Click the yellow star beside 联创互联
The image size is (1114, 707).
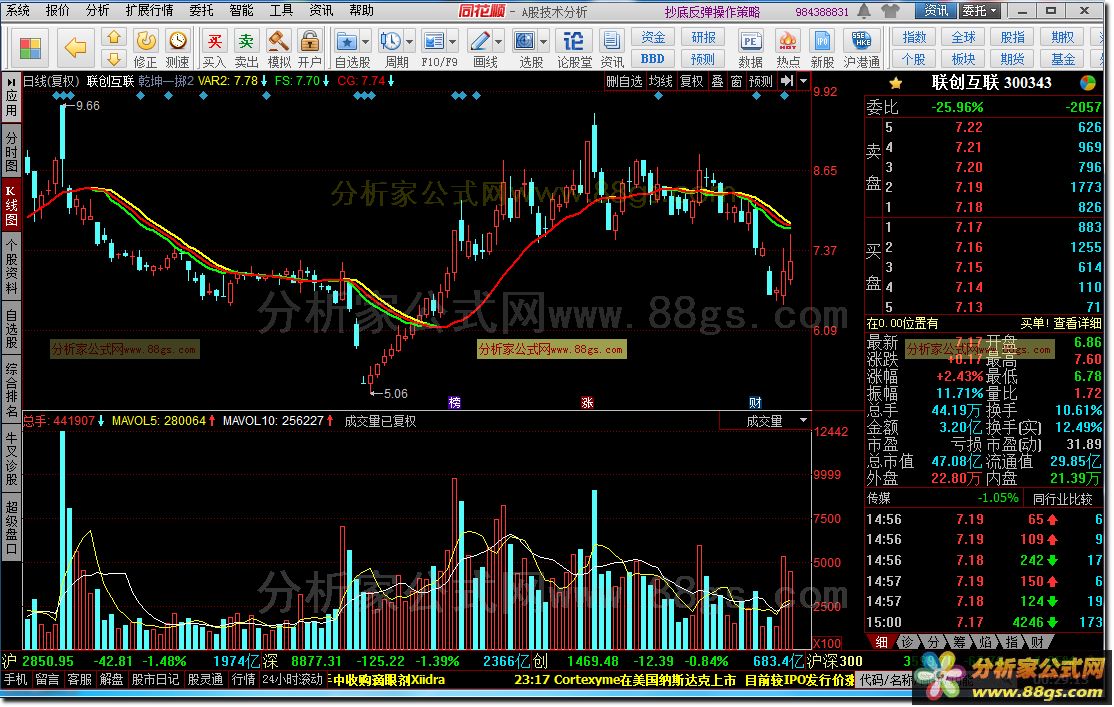point(895,83)
